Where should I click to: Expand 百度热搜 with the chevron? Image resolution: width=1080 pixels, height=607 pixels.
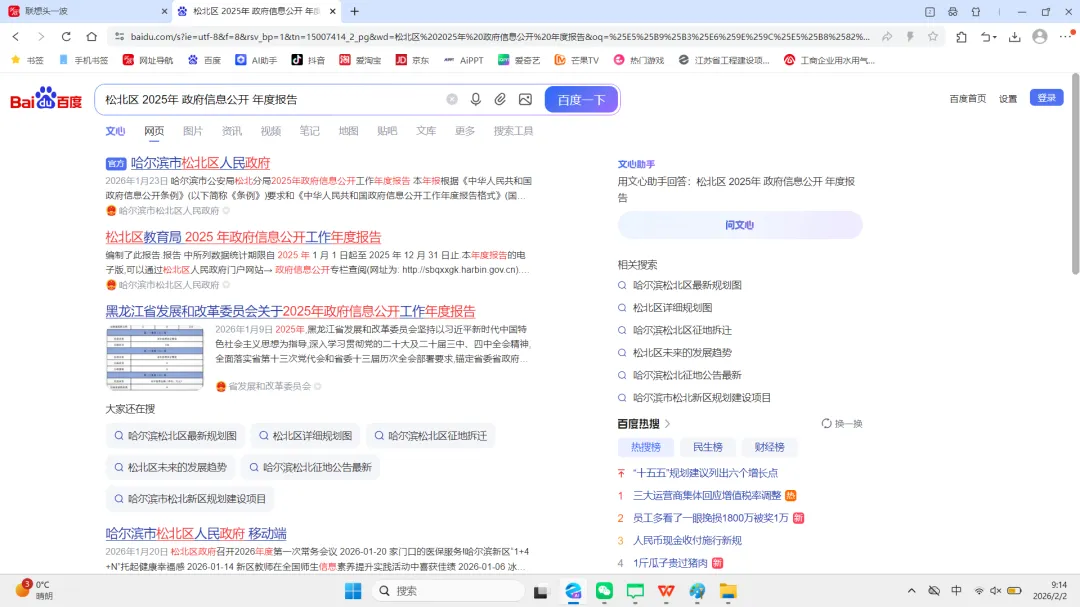(667, 424)
